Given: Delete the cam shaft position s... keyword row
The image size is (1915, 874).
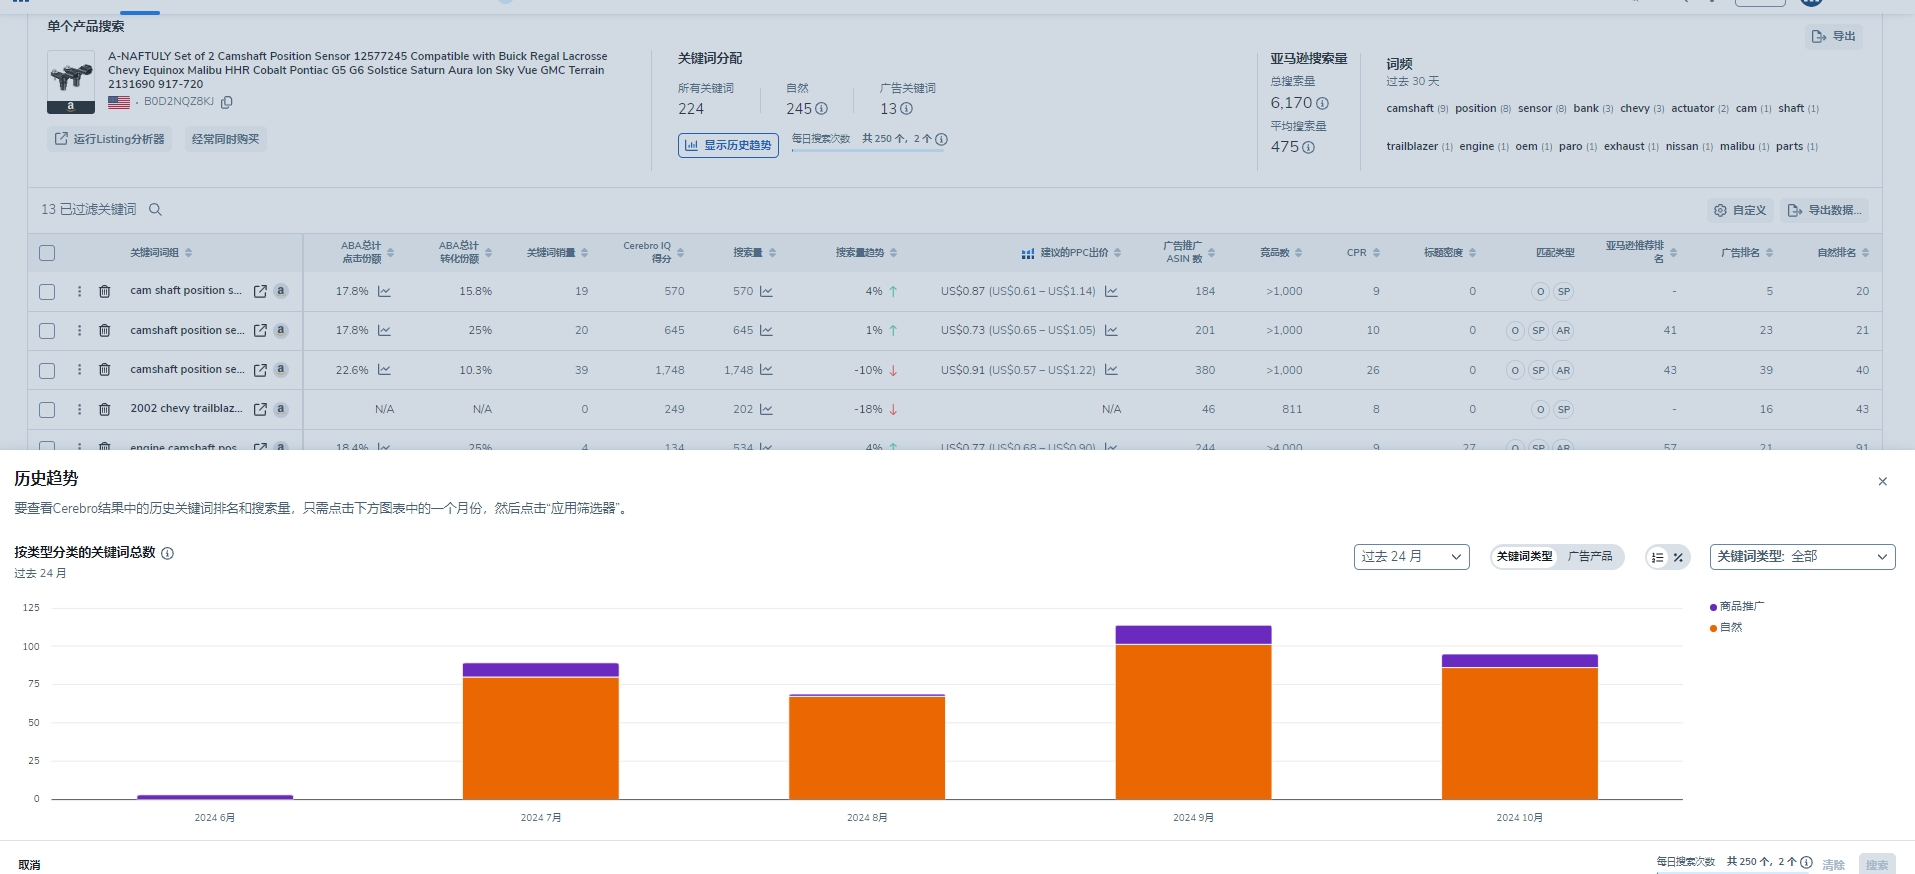Looking at the screenshot, I should (104, 291).
